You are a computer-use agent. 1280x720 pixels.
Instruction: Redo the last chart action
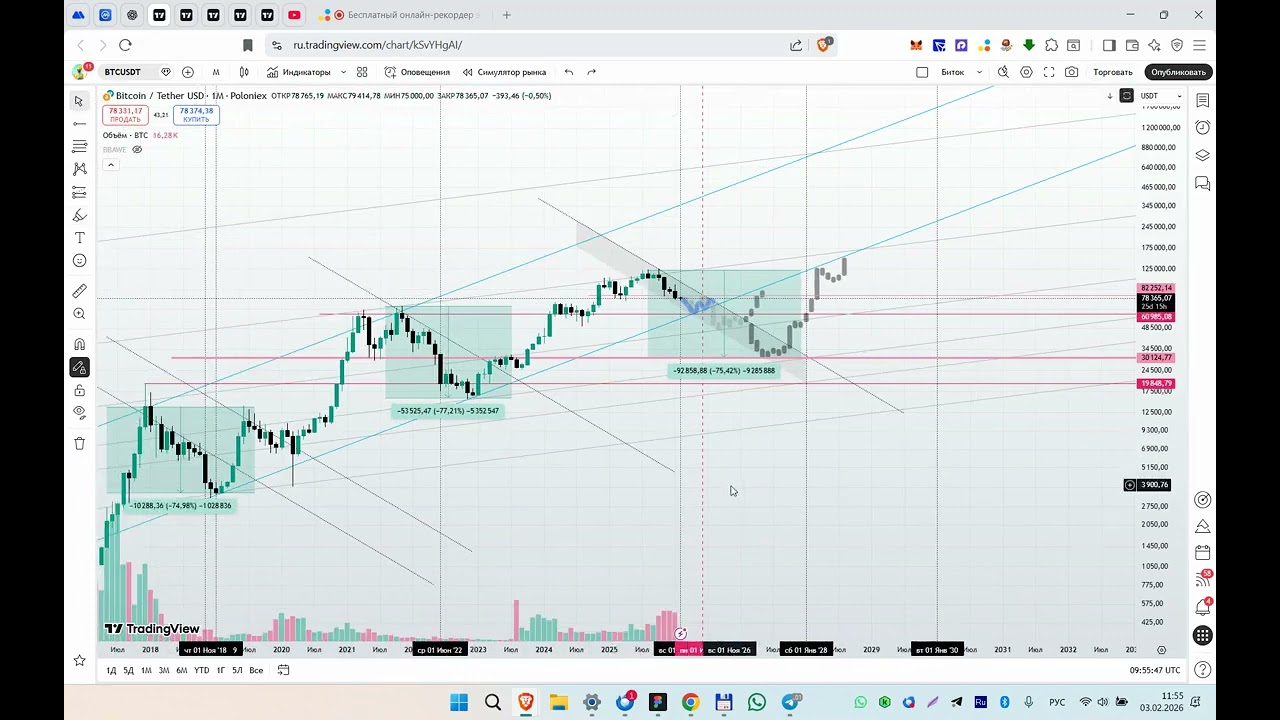click(x=592, y=72)
